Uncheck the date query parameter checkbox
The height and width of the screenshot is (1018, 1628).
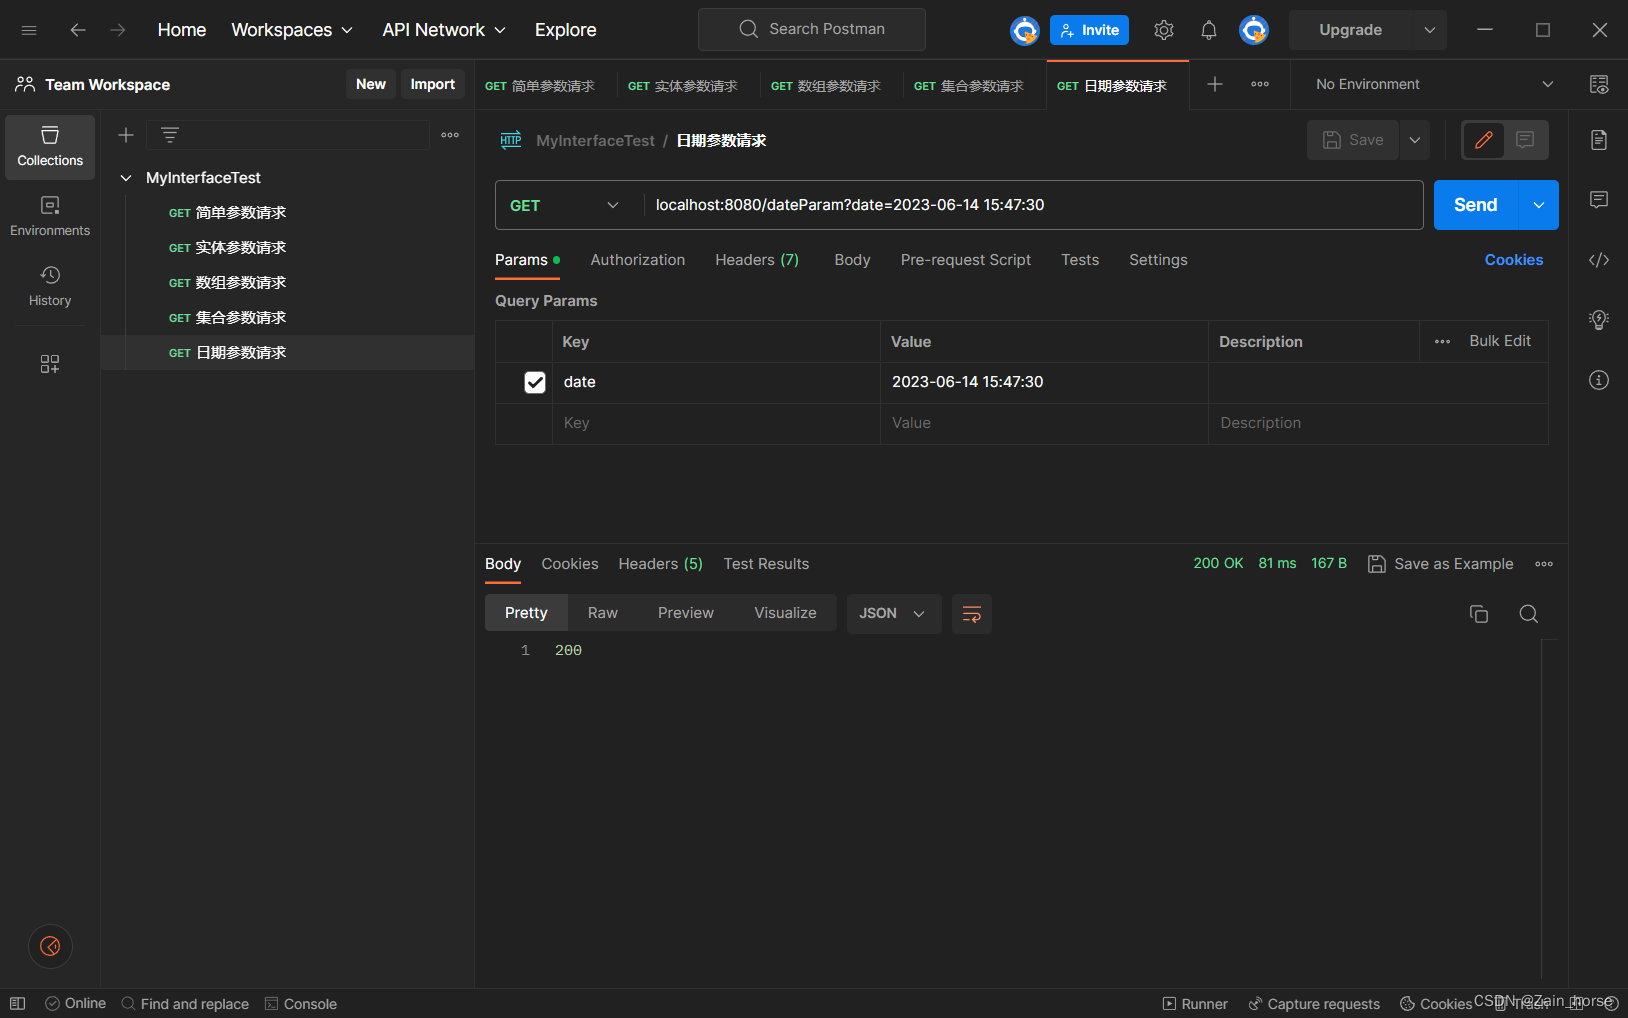(x=535, y=382)
